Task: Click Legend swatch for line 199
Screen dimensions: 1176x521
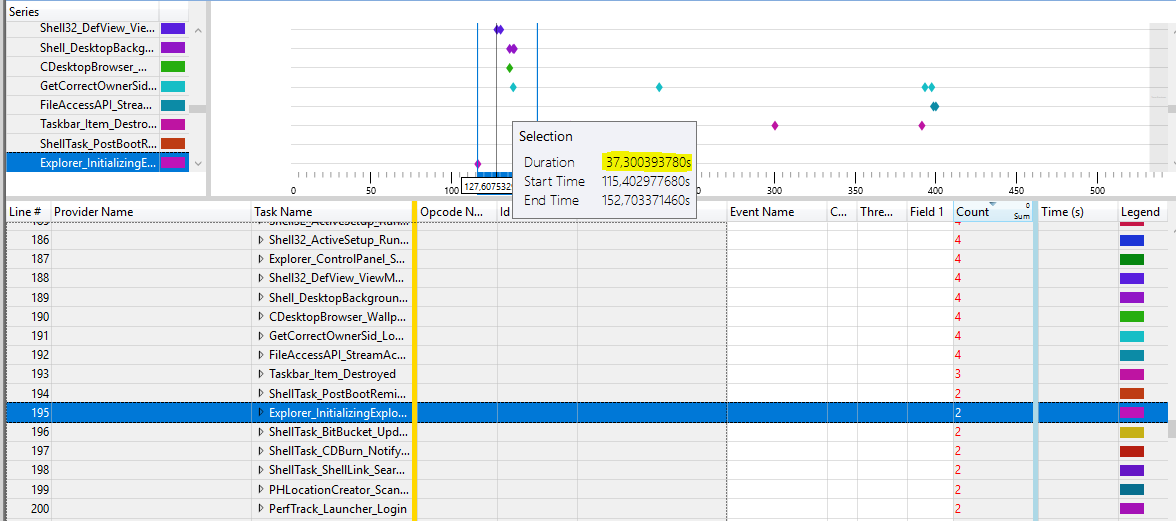Action: 1132,490
